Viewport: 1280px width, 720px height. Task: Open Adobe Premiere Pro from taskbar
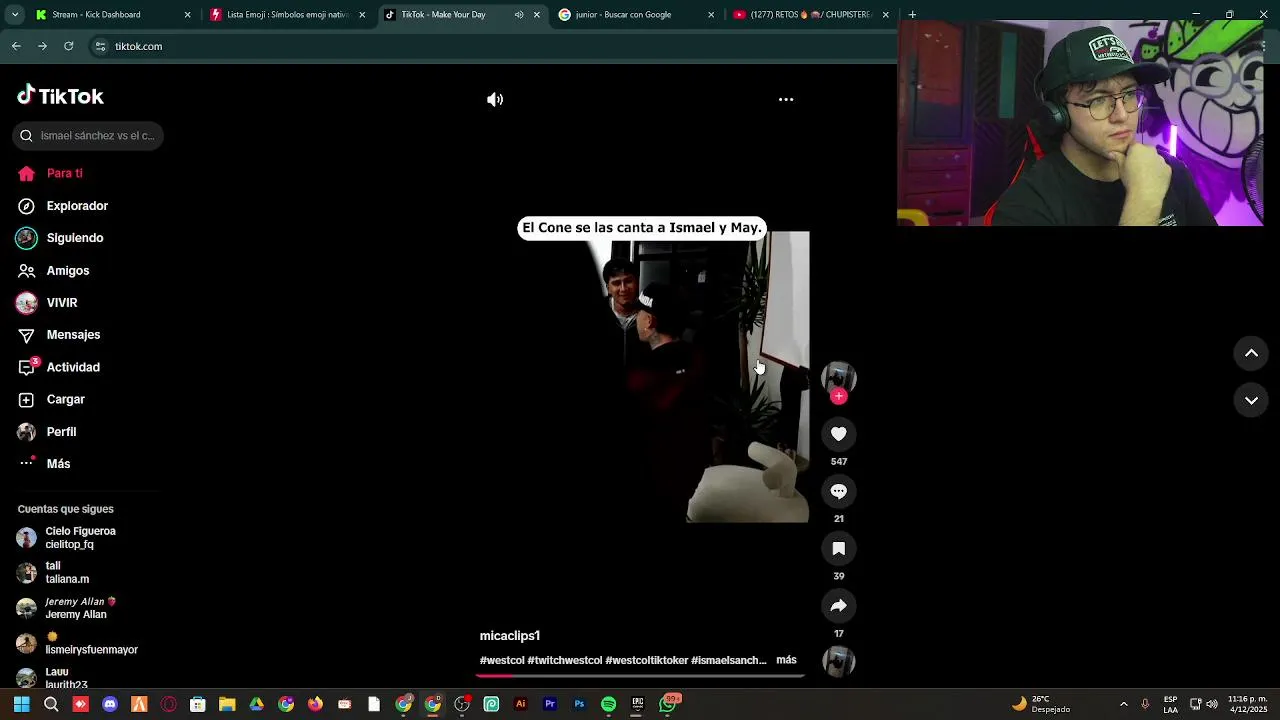[x=549, y=704]
